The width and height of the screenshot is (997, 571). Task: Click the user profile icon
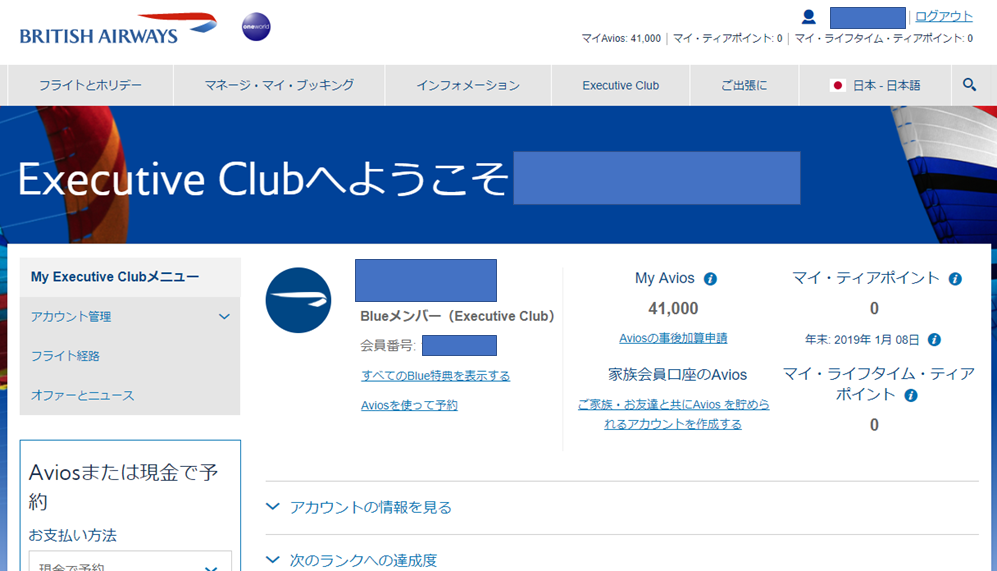coord(808,17)
